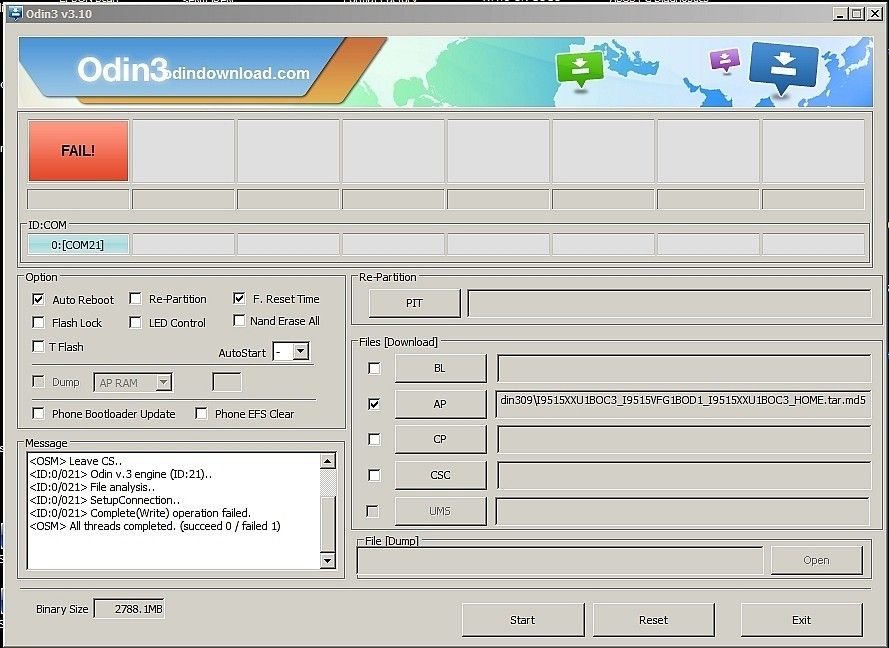This screenshot has width=889, height=648.
Task: Tick the BL file checkbox
Action: coord(374,369)
